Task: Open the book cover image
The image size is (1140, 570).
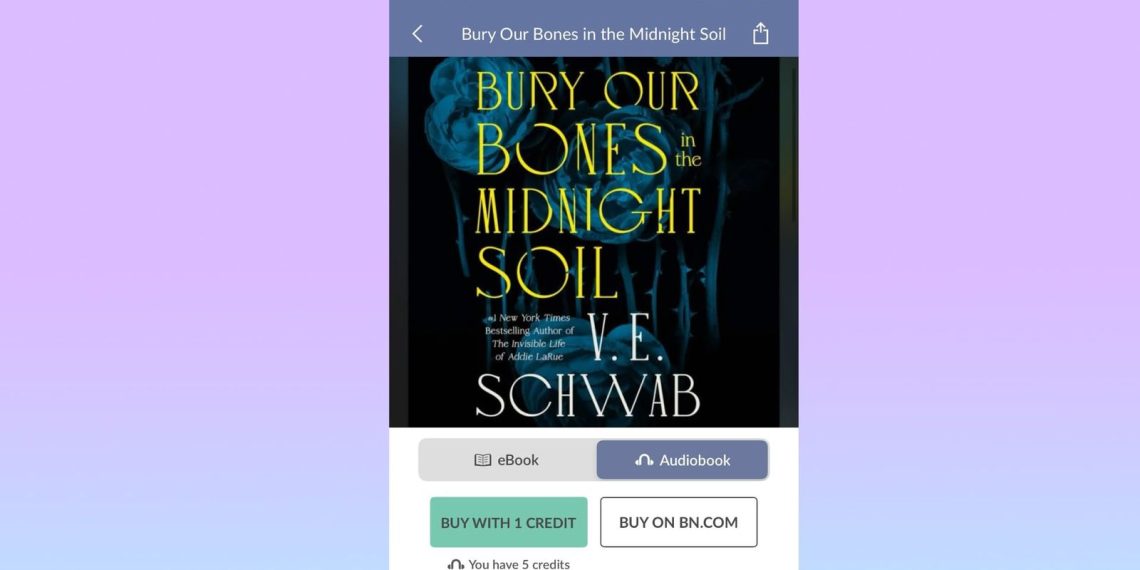Action: pyautogui.click(x=593, y=242)
